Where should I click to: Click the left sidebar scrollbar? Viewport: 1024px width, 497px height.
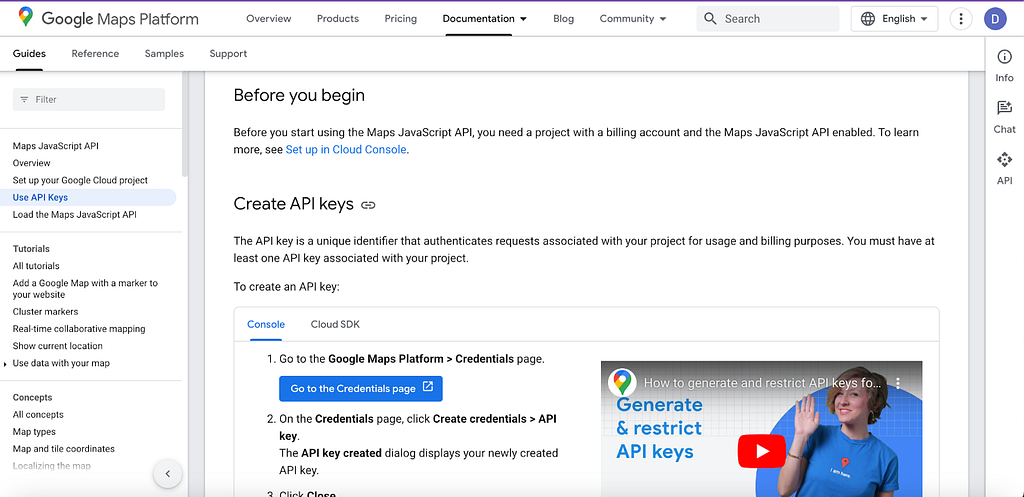click(x=185, y=124)
